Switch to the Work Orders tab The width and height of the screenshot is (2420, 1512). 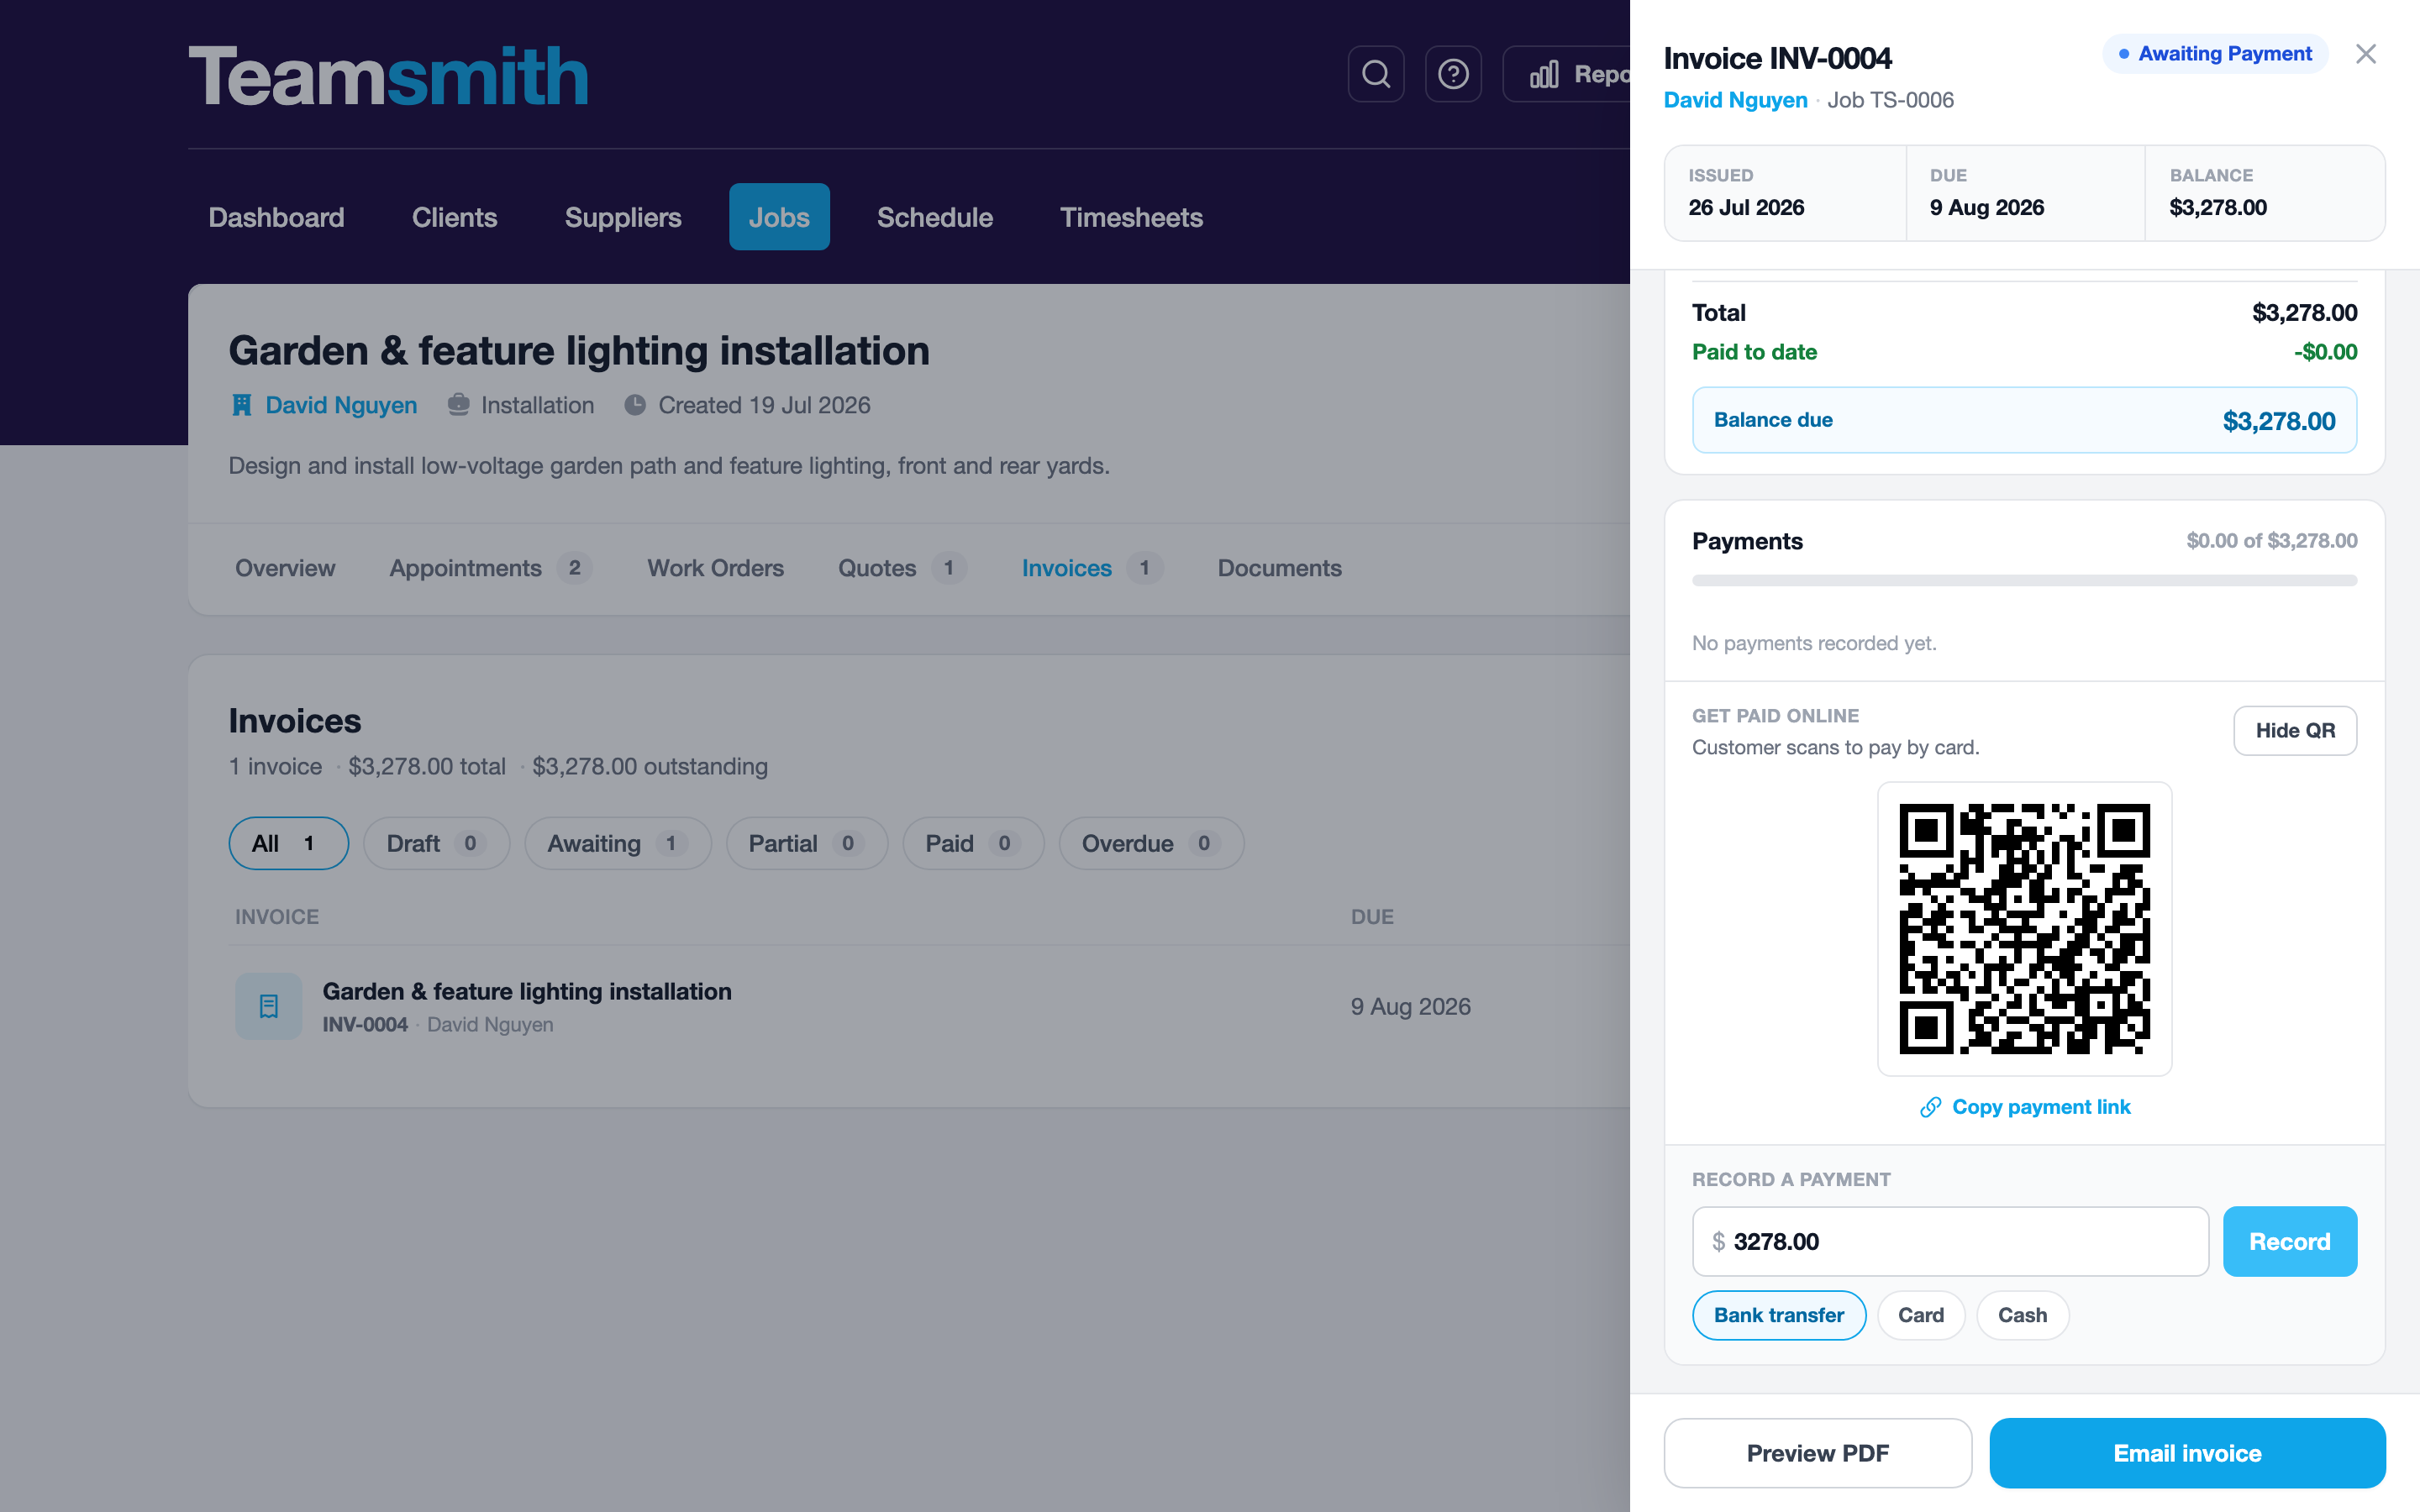716,568
